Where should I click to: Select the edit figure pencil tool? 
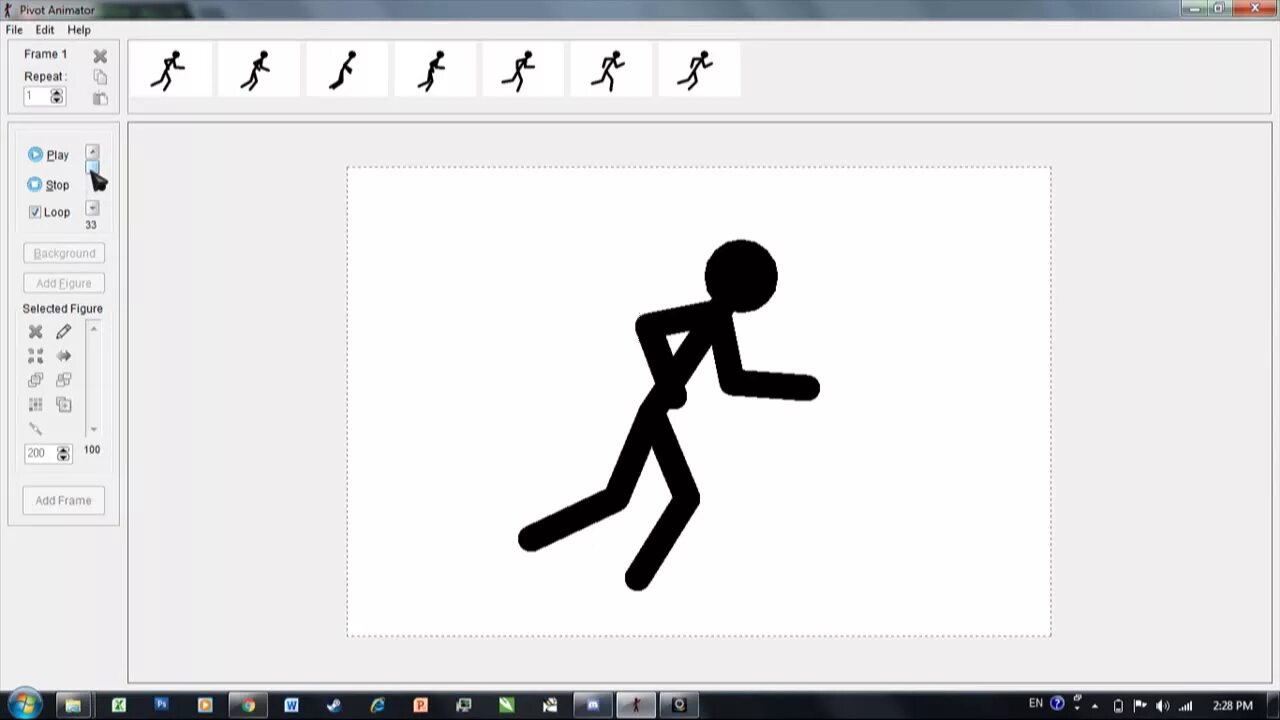pyautogui.click(x=63, y=331)
